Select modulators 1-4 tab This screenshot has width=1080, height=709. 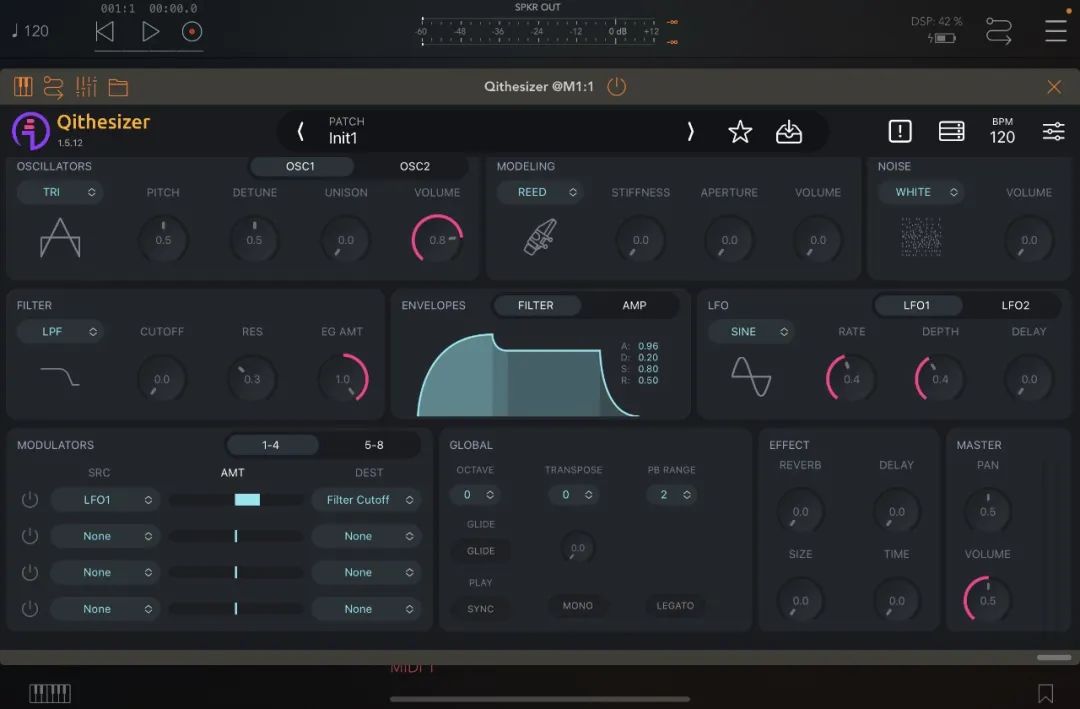(271, 445)
